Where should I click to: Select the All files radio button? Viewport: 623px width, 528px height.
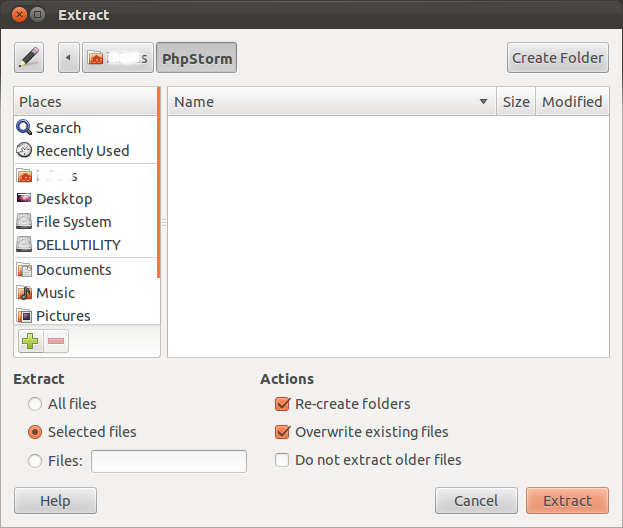[x=35, y=404]
